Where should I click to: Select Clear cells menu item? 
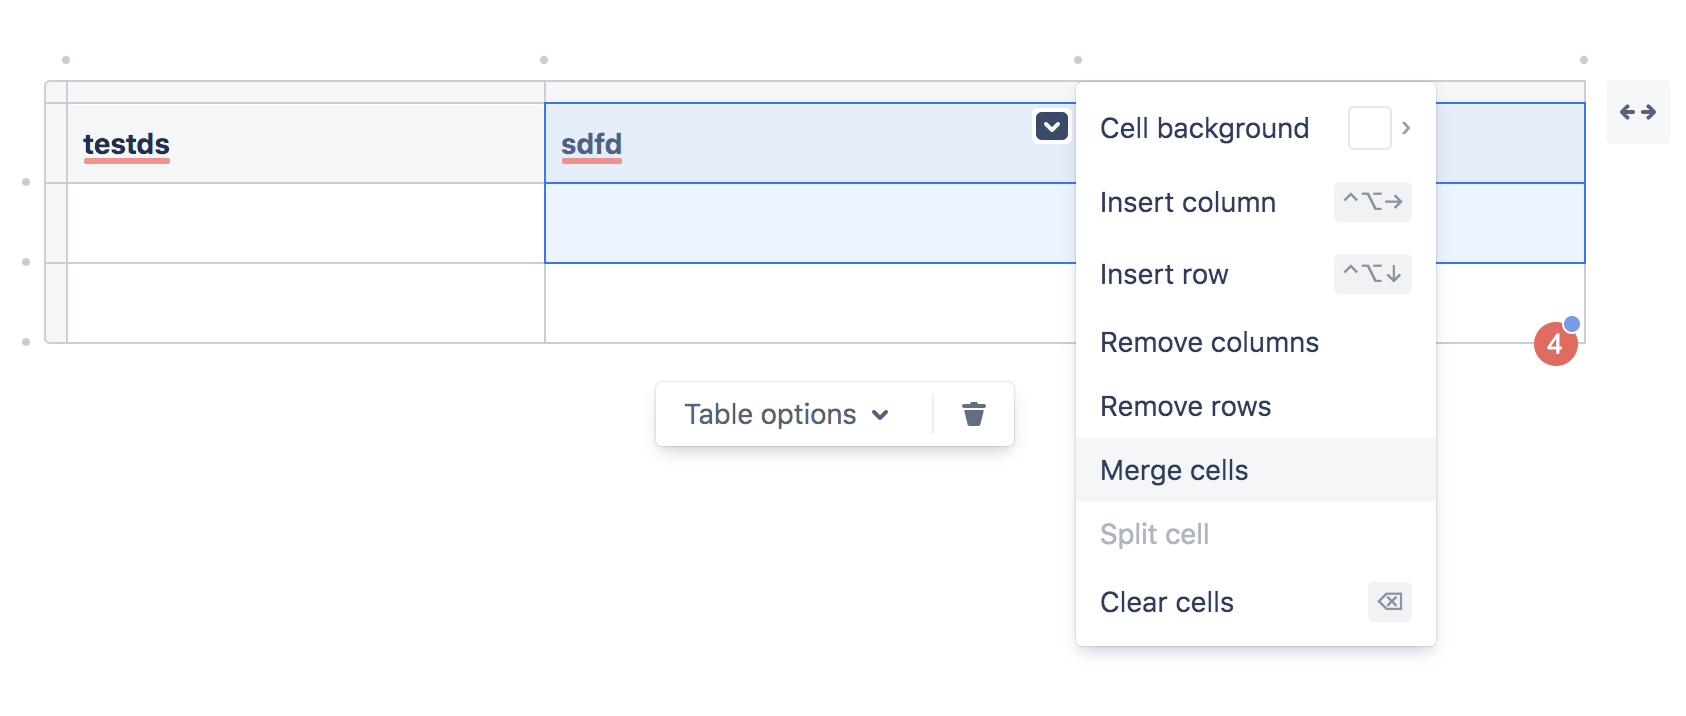pyautogui.click(x=1166, y=602)
